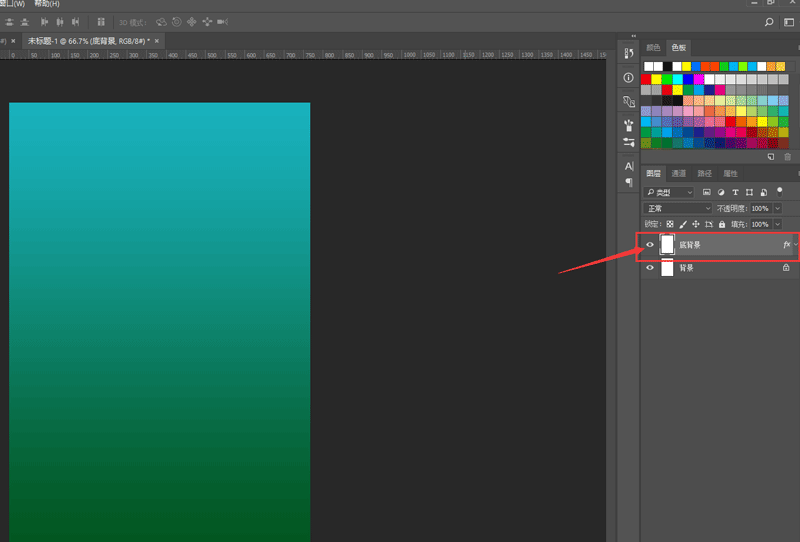This screenshot has height=542, width=800.
Task: Pick the pure red swatch
Action: click(x=646, y=79)
